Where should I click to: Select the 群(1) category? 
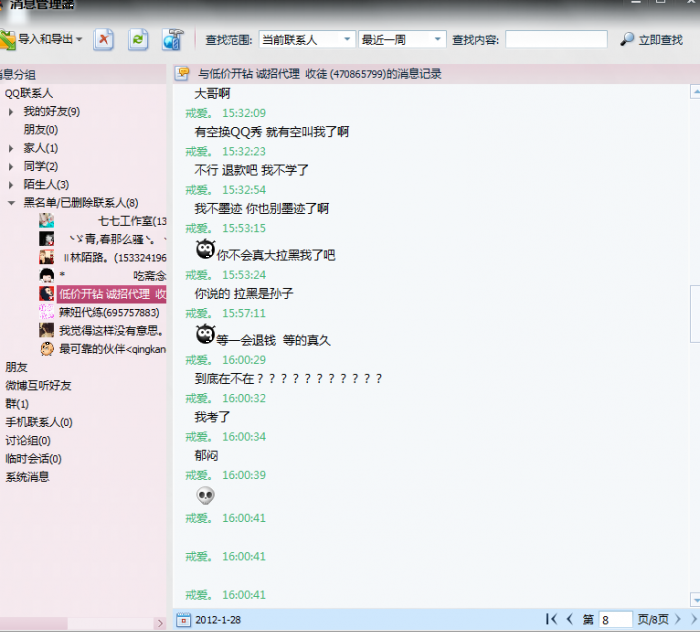17,404
